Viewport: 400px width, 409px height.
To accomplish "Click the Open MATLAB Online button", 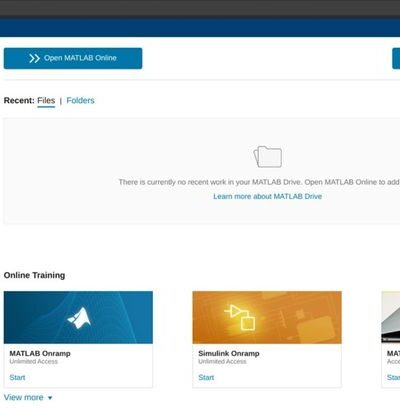I will tap(73, 58).
